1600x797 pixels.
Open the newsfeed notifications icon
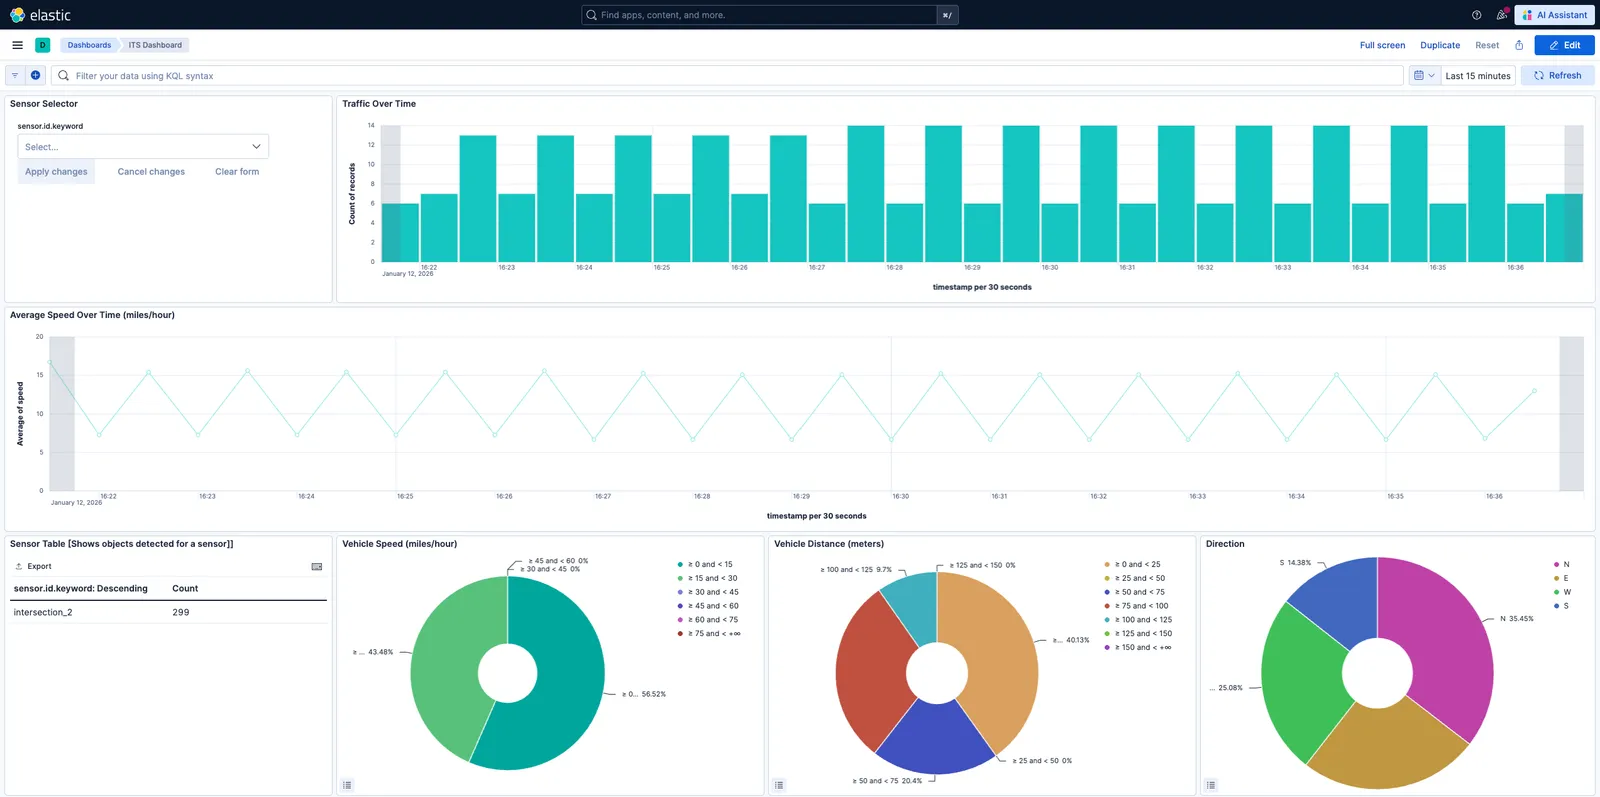pyautogui.click(x=1502, y=15)
